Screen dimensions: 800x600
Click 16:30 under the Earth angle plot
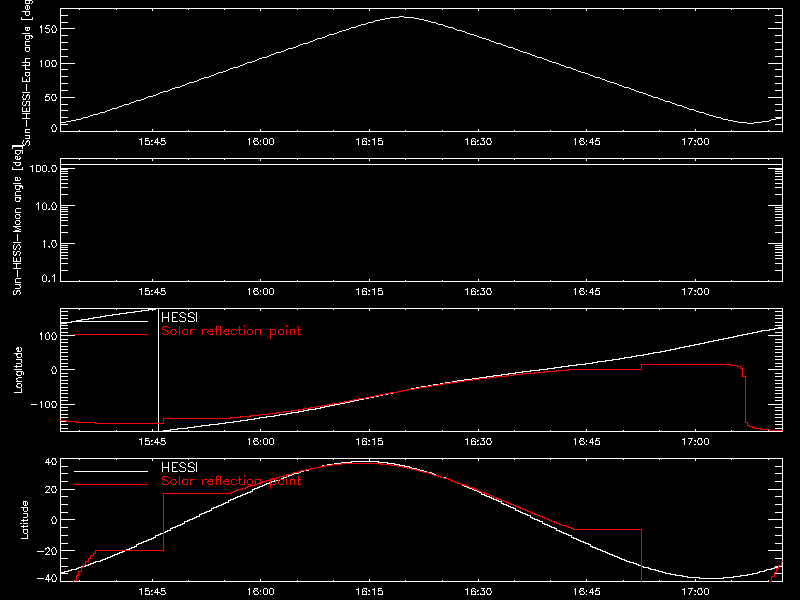click(478, 141)
